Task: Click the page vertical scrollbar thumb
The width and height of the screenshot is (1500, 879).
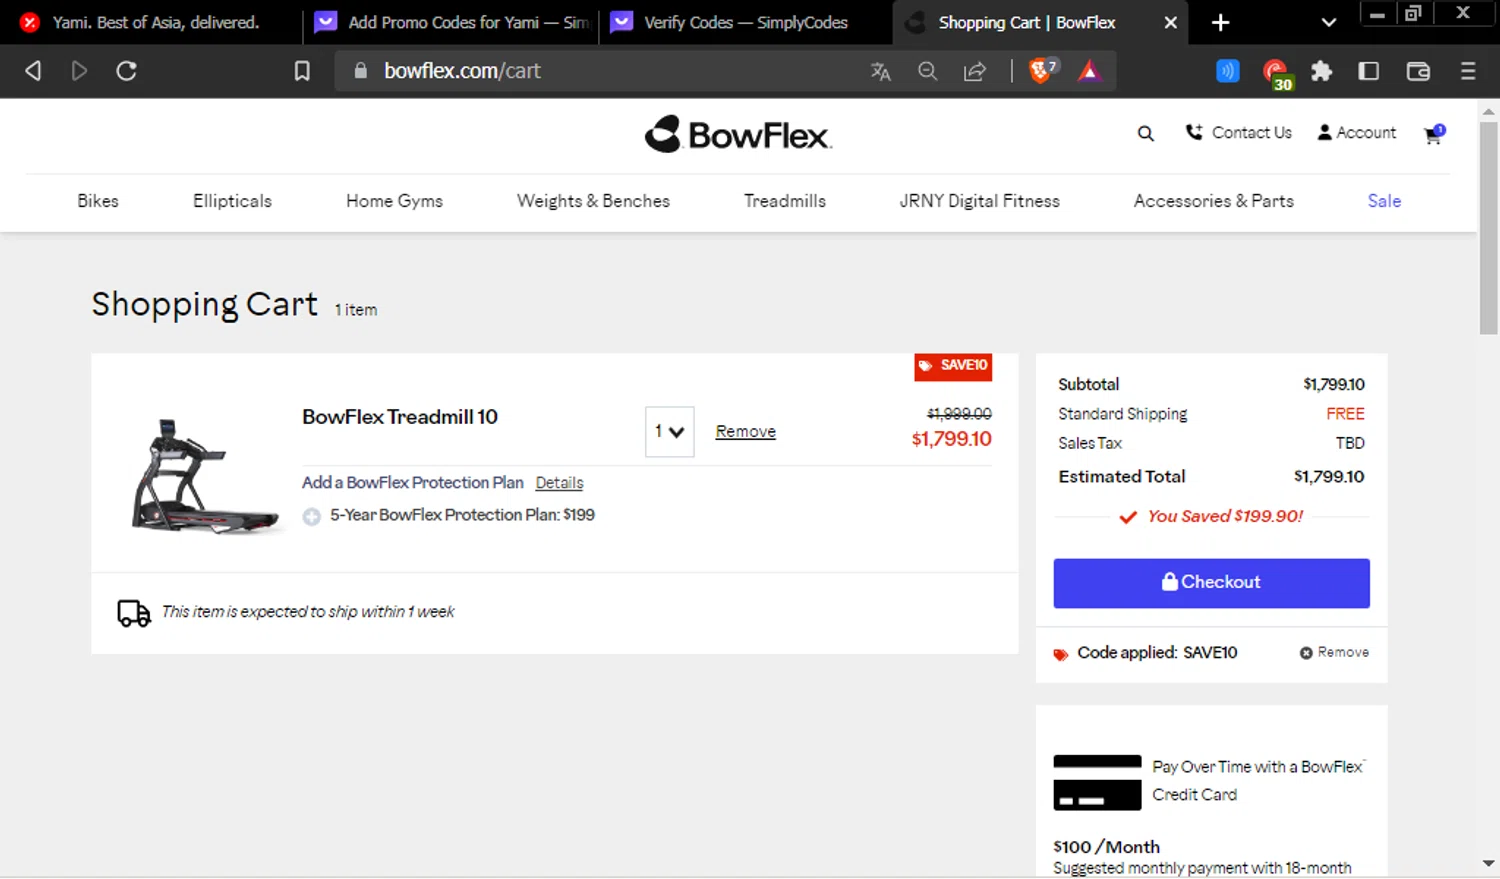Action: click(x=1488, y=228)
